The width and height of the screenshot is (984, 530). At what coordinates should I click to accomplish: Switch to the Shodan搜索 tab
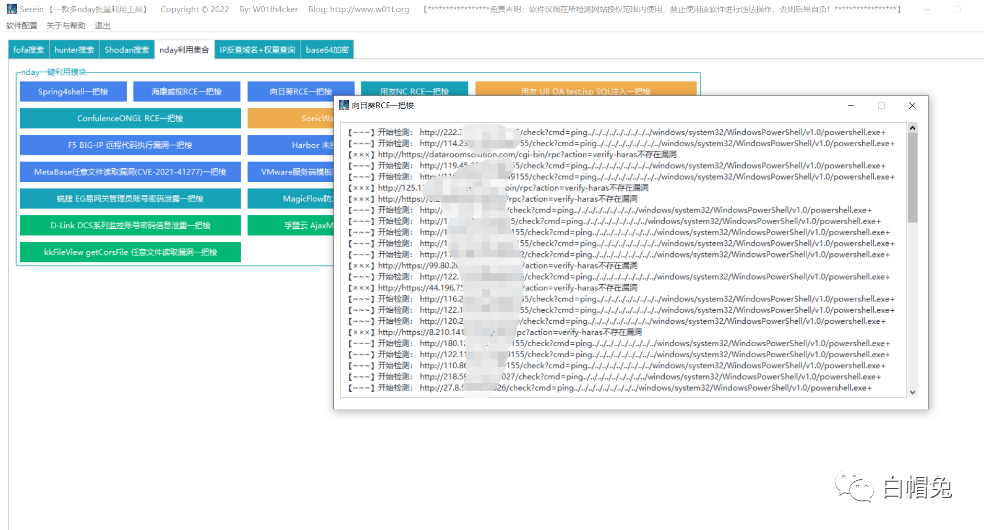127,50
